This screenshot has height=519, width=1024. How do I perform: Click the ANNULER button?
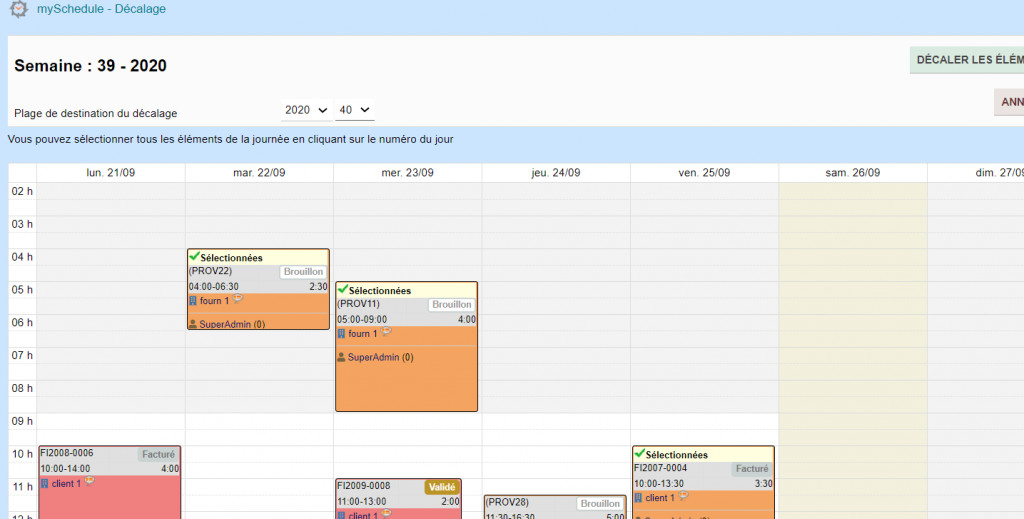click(1011, 102)
